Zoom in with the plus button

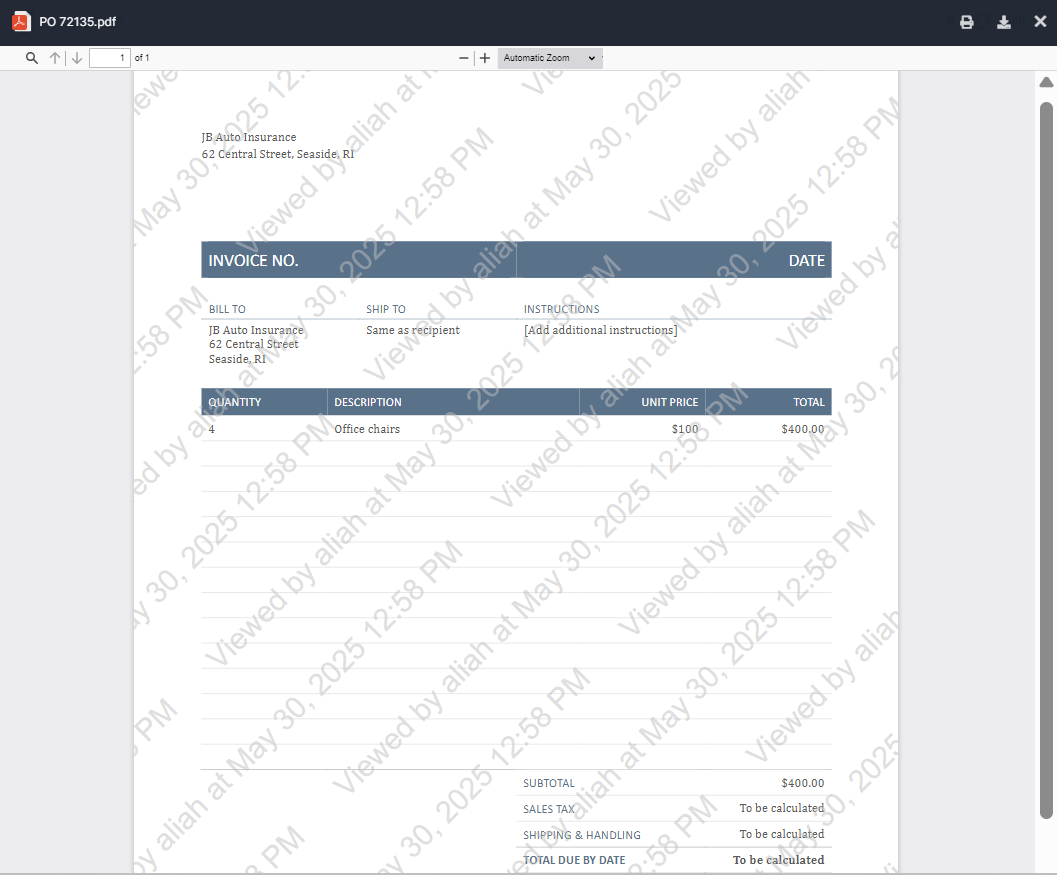(485, 58)
